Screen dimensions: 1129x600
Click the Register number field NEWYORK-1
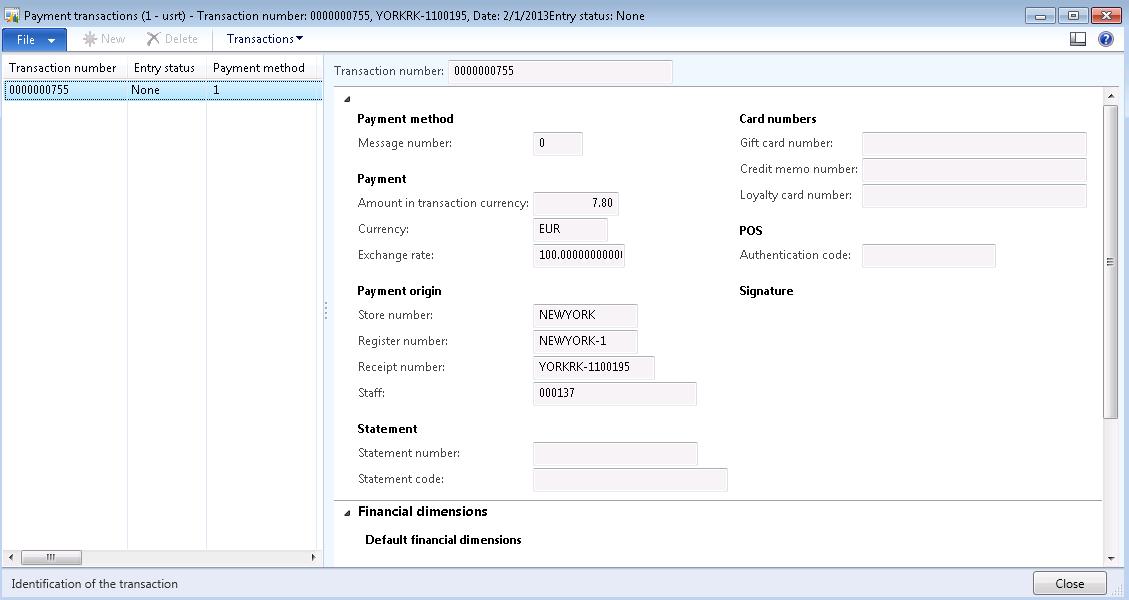coord(585,341)
